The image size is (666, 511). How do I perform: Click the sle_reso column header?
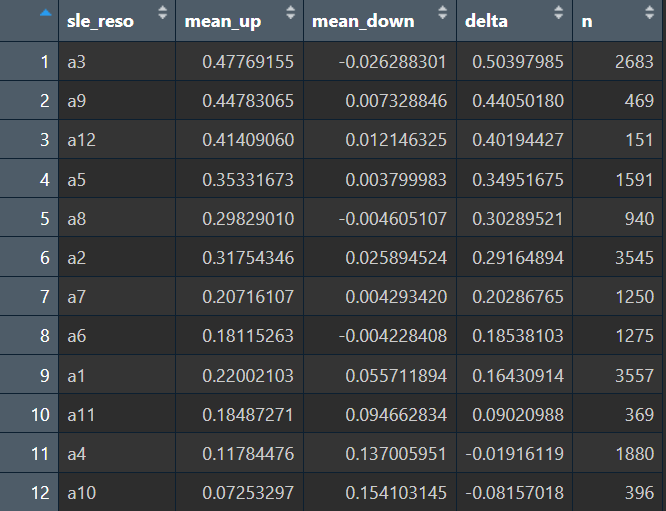point(117,20)
